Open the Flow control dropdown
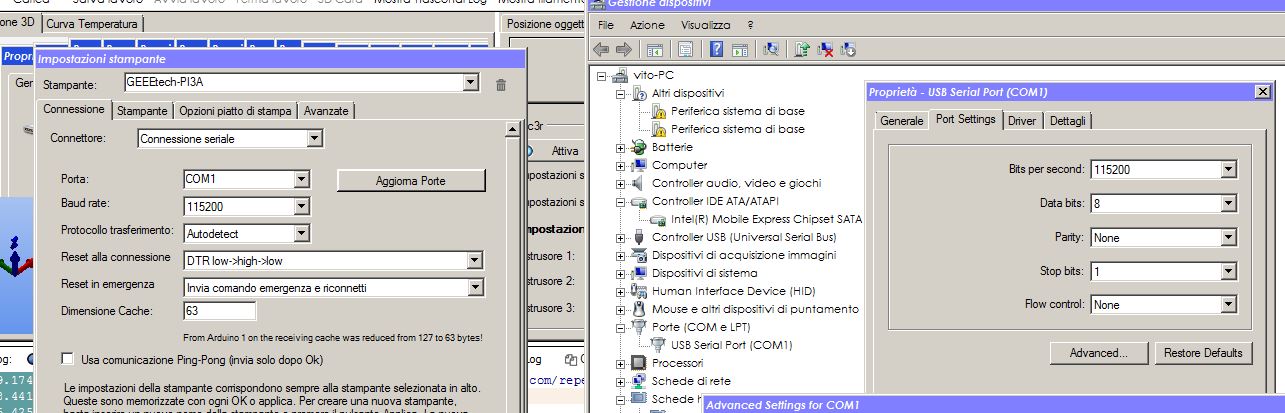Image resolution: width=1285 pixels, height=413 pixels. coord(1229,305)
